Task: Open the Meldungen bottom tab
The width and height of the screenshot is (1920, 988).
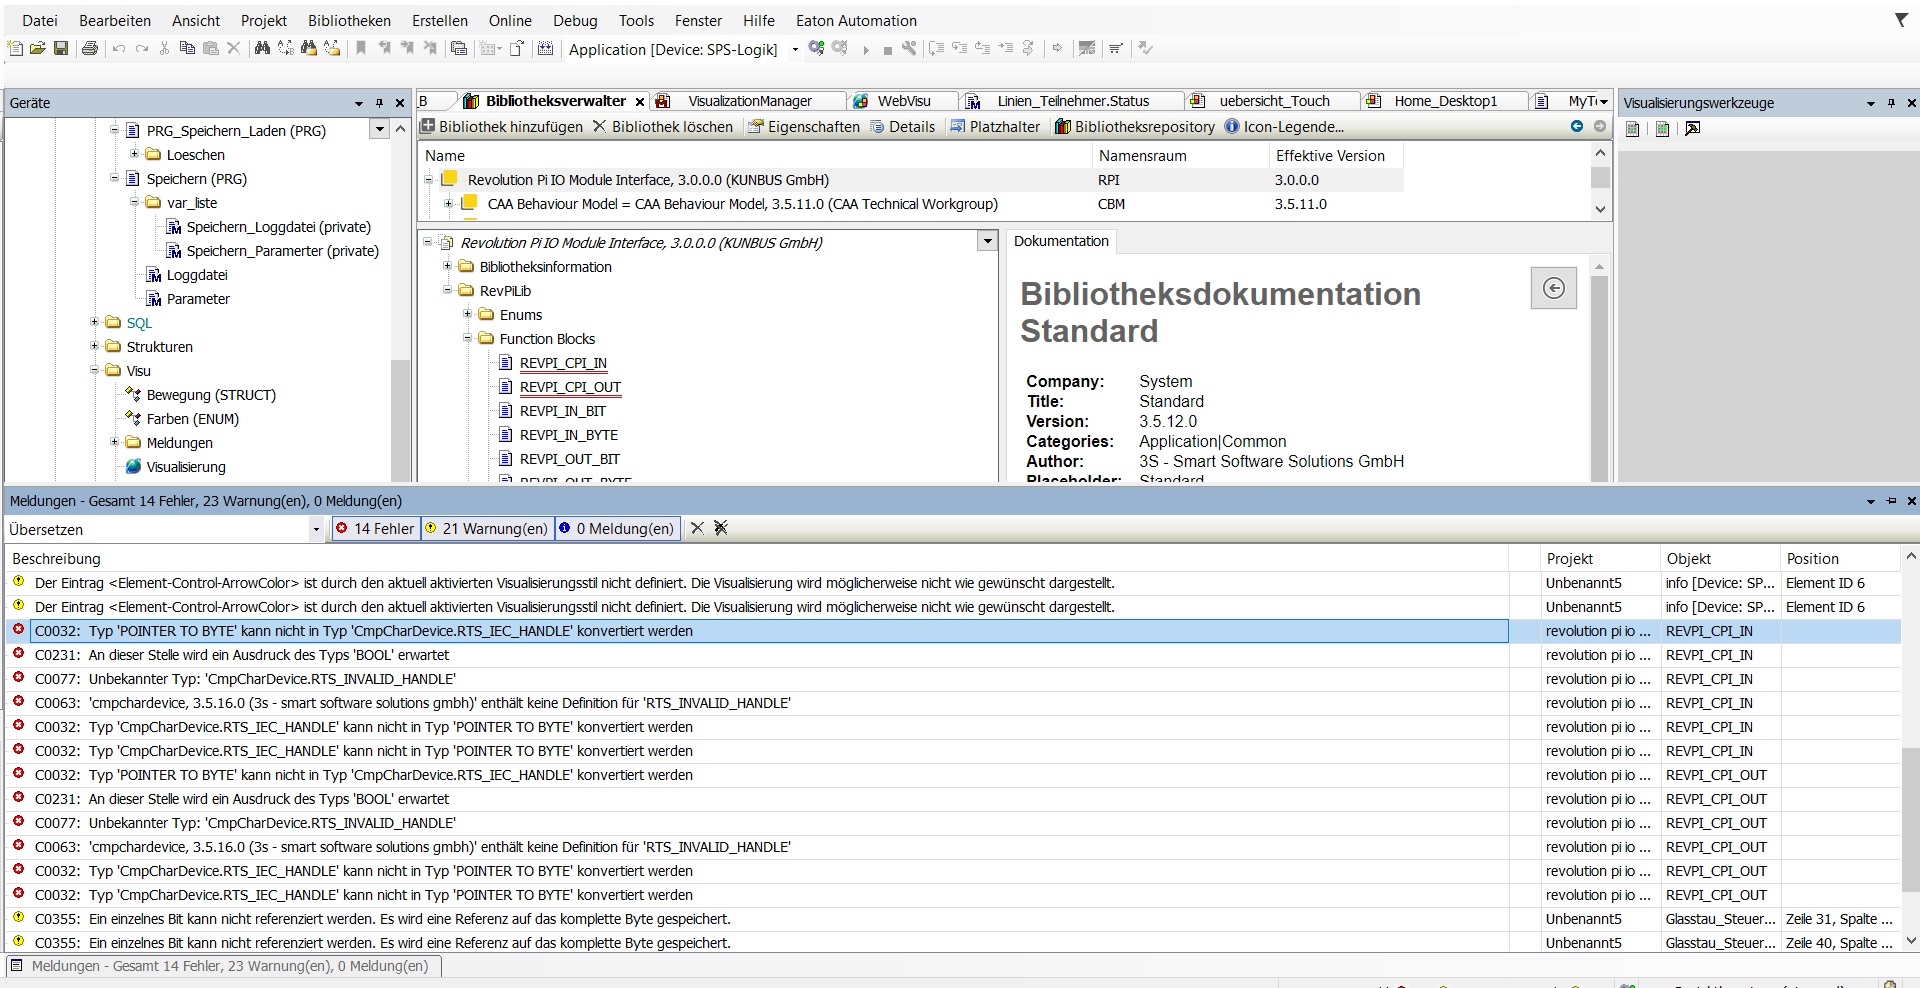Action: (224, 966)
